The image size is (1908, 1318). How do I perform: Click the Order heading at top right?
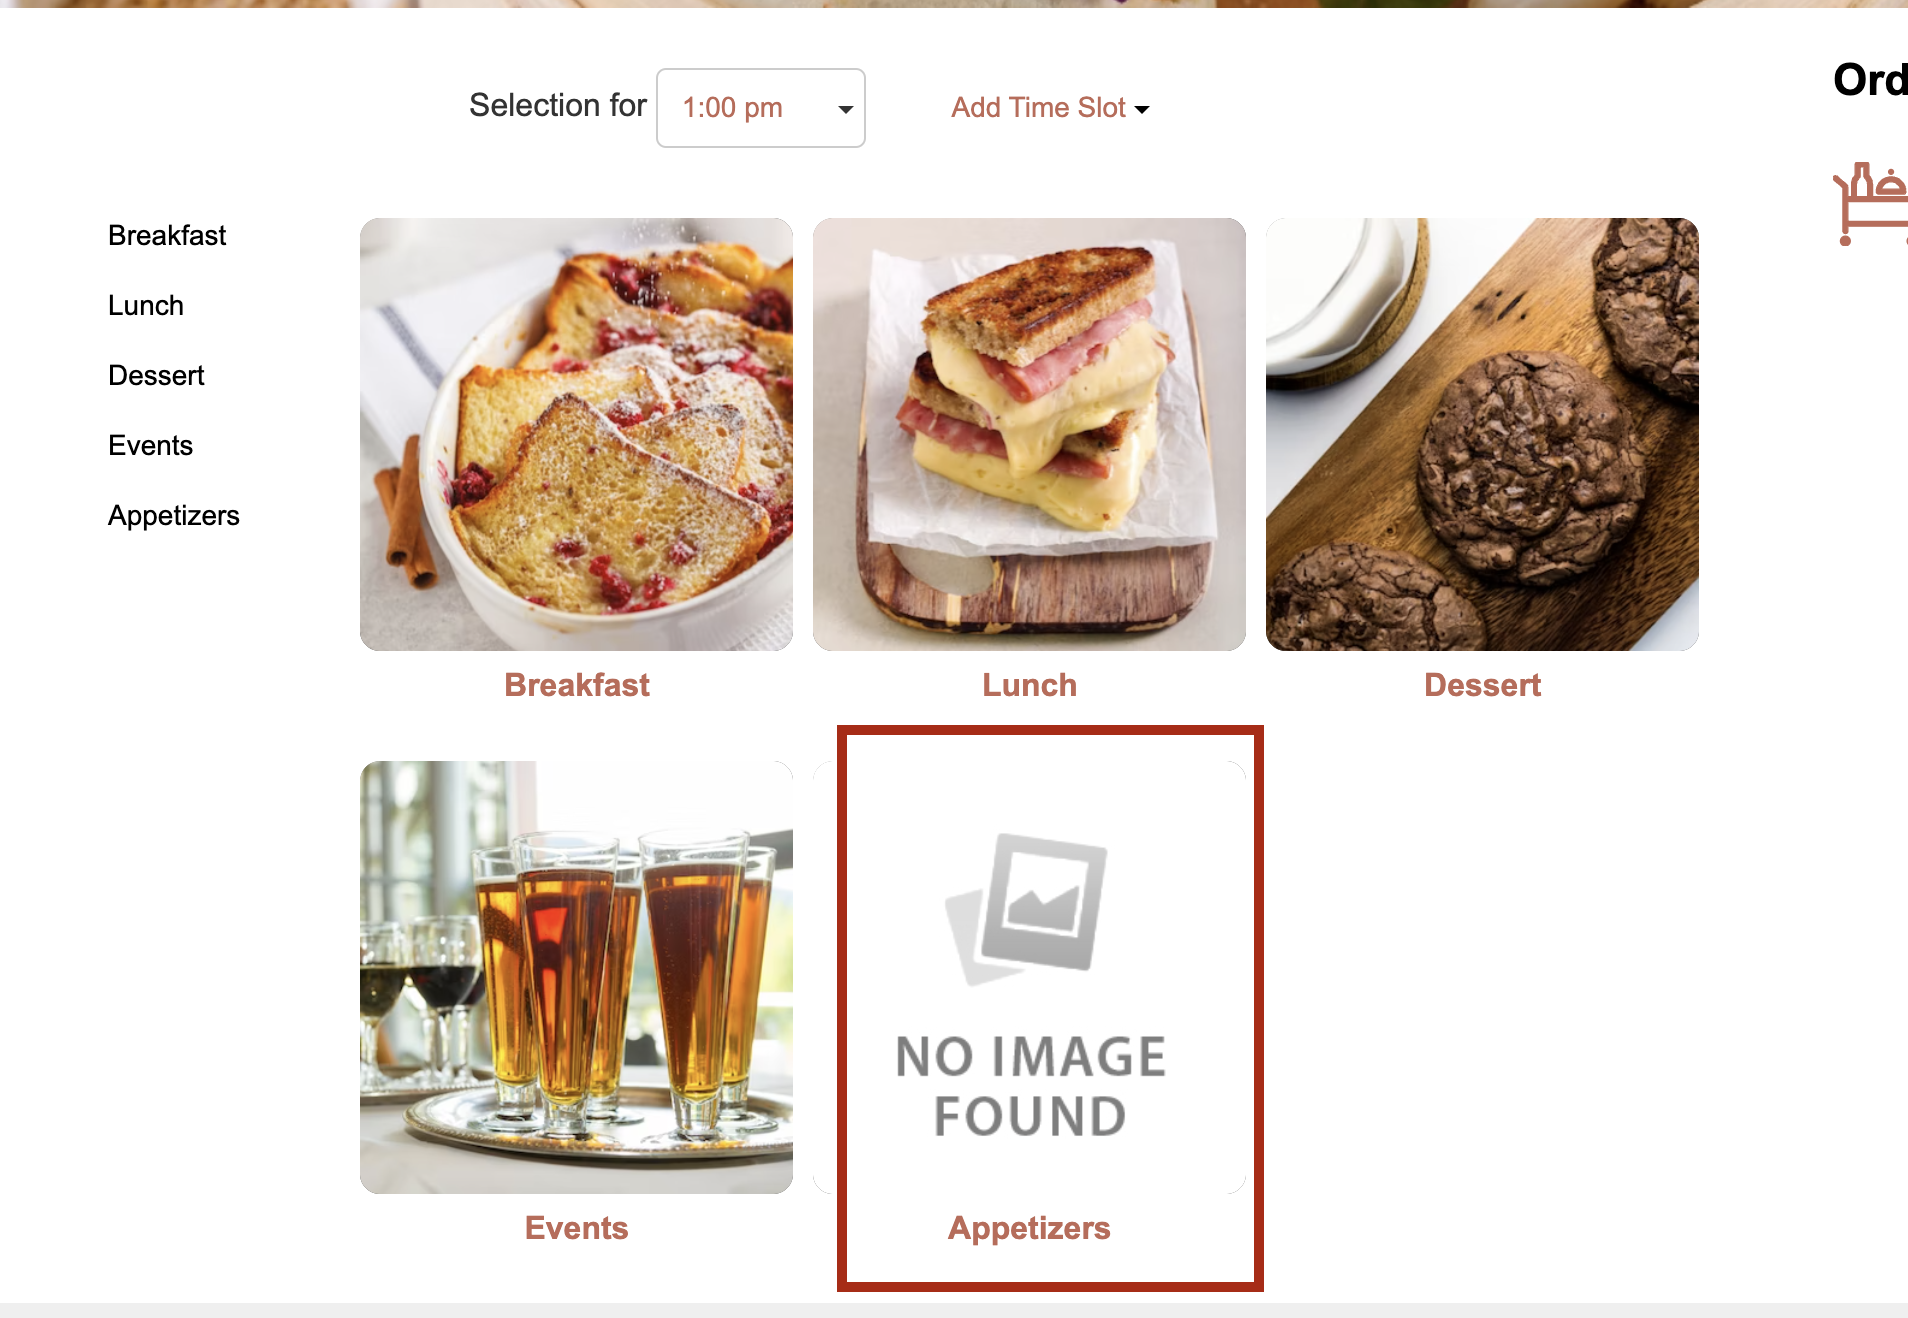point(1870,80)
